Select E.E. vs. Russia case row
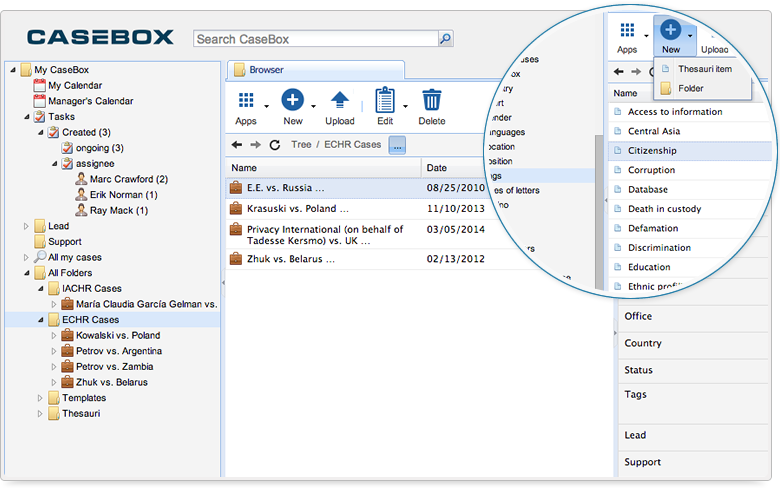The height and width of the screenshot is (500, 780). tap(357, 188)
